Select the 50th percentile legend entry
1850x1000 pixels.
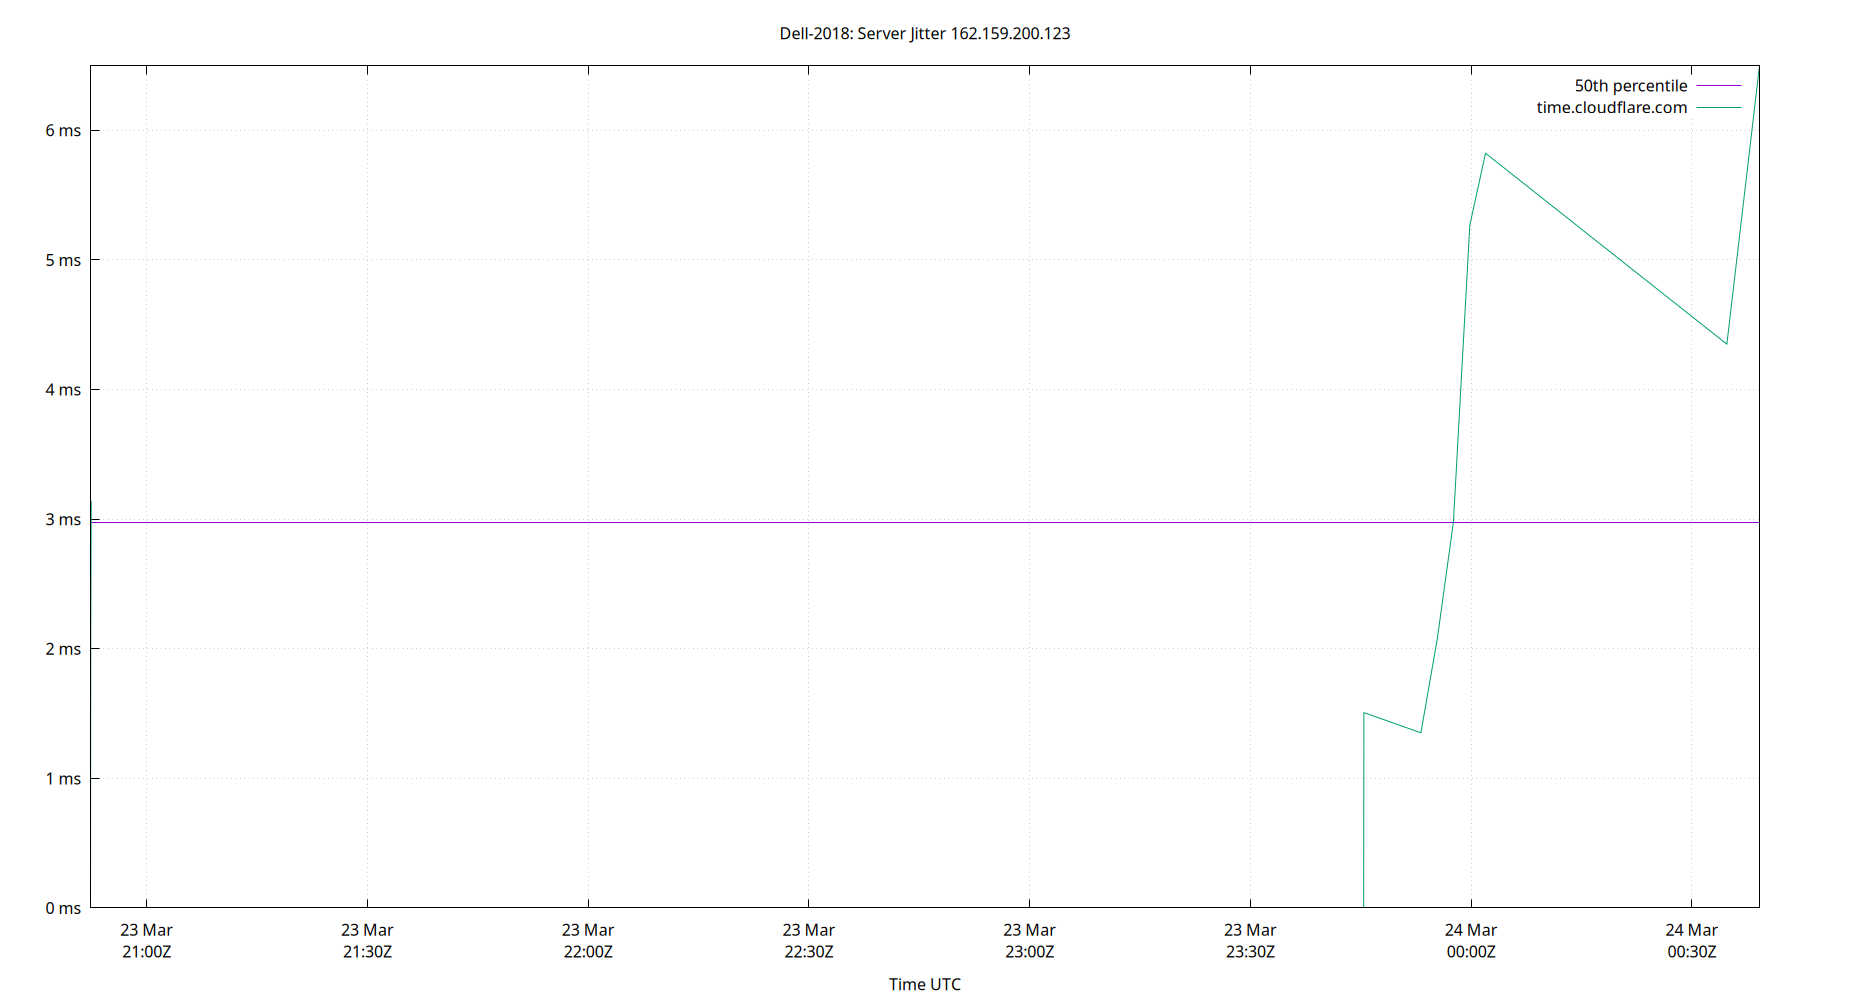click(1630, 85)
